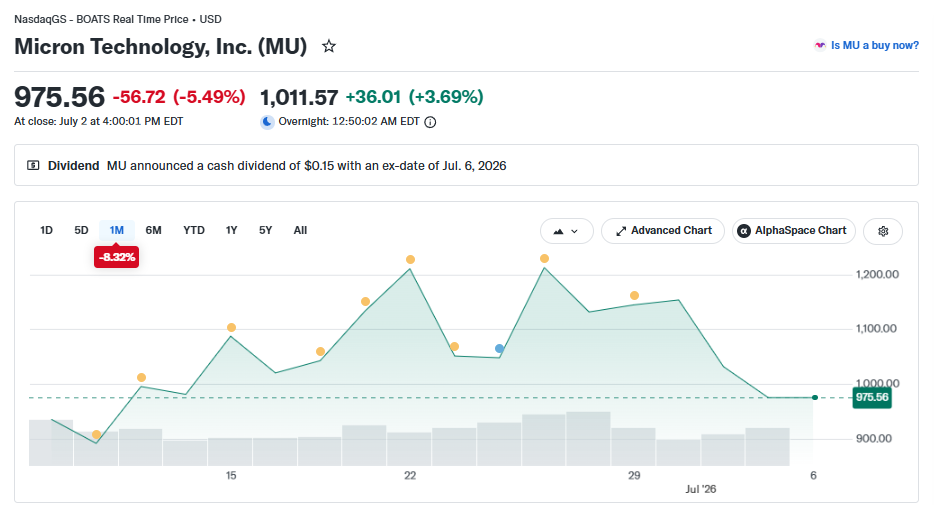Viewport: 934px width, 505px height.
Task: Click the +36.01 (+3.69%) overnight change
Action: click(415, 96)
